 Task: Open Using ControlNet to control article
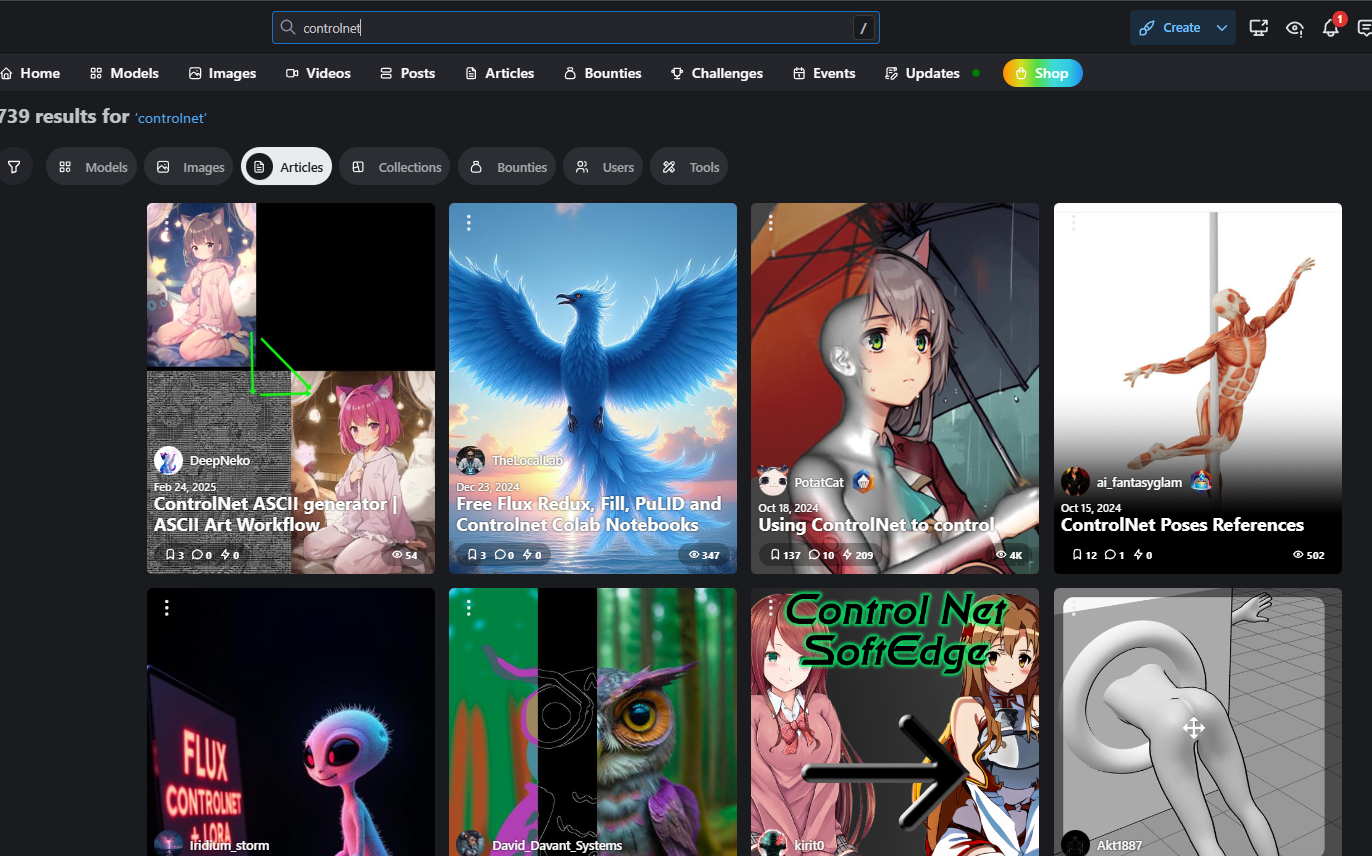pyautogui.click(x=876, y=524)
